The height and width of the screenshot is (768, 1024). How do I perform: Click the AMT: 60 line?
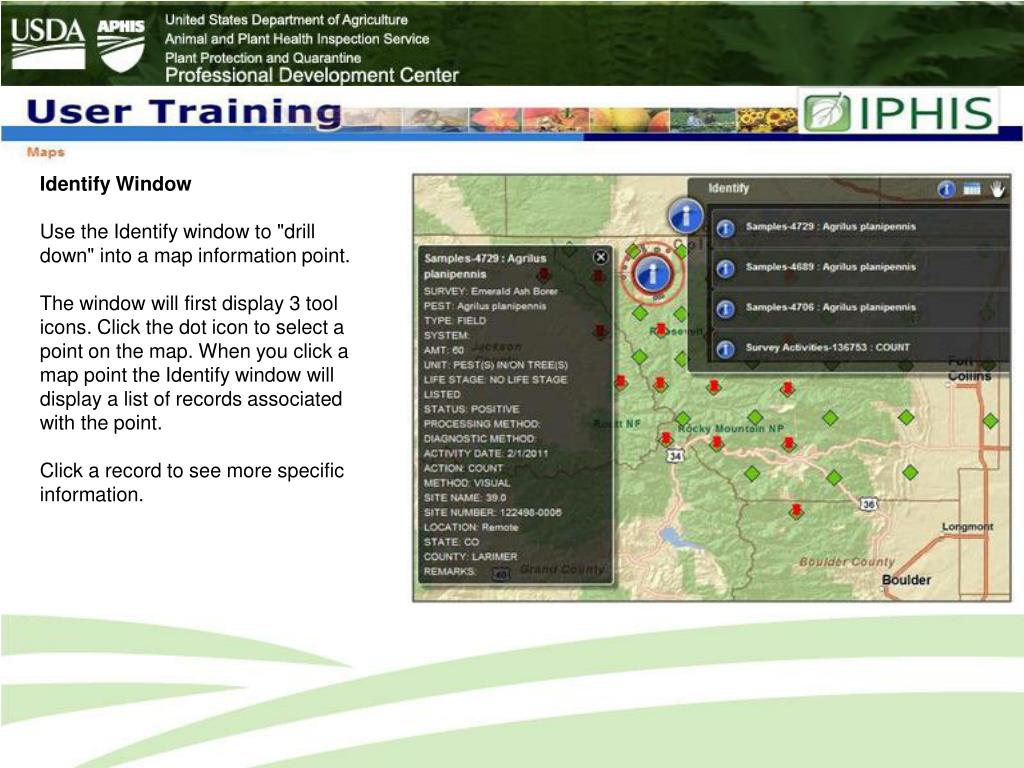tap(443, 350)
